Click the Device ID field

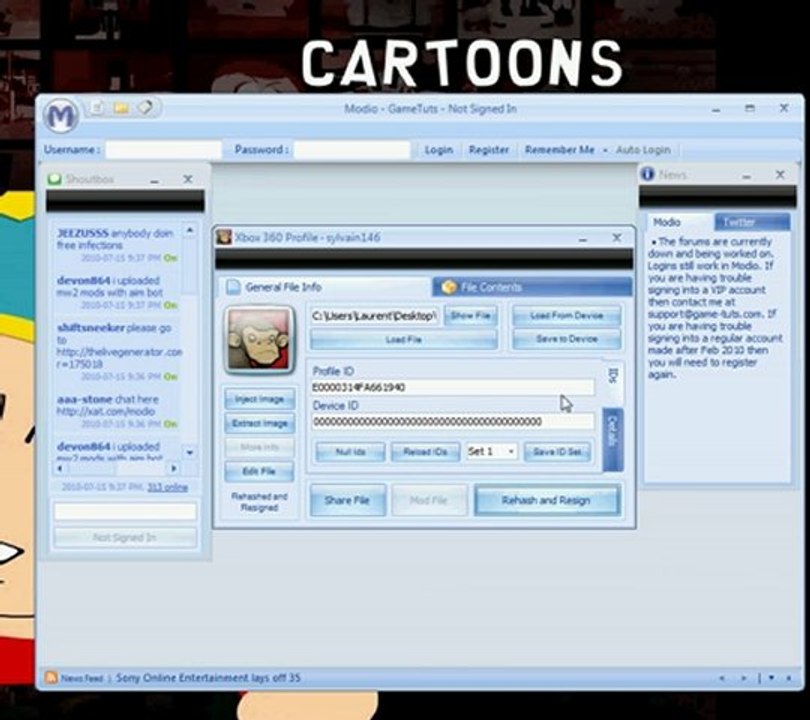(x=453, y=421)
